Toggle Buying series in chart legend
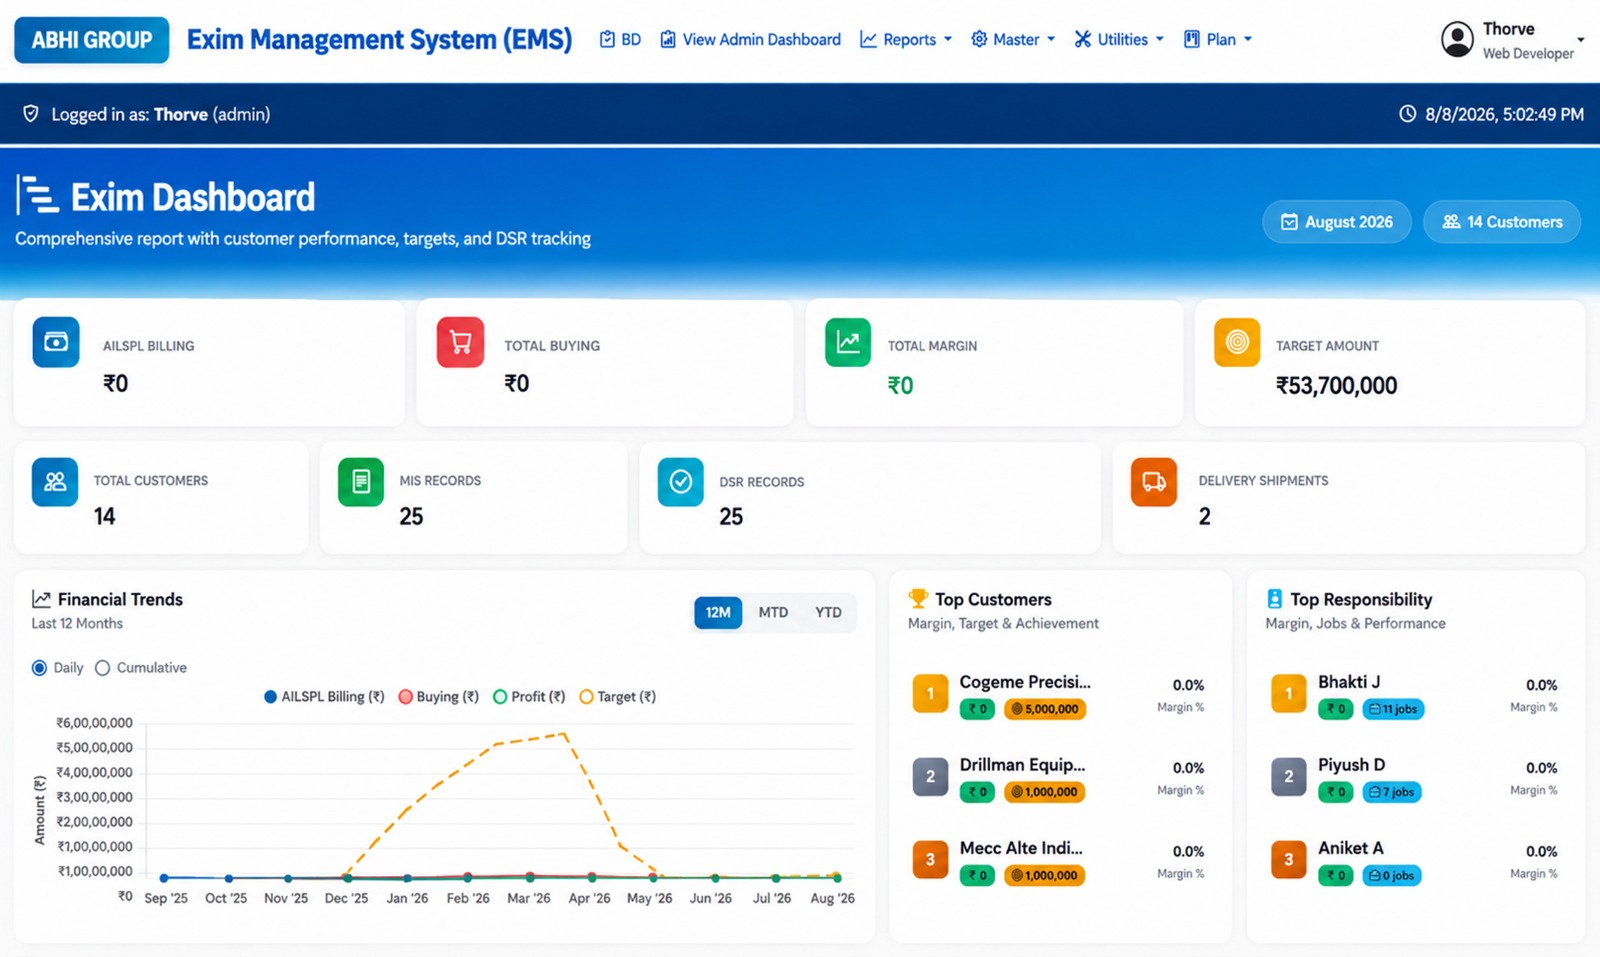The image size is (1600, 957). (439, 697)
